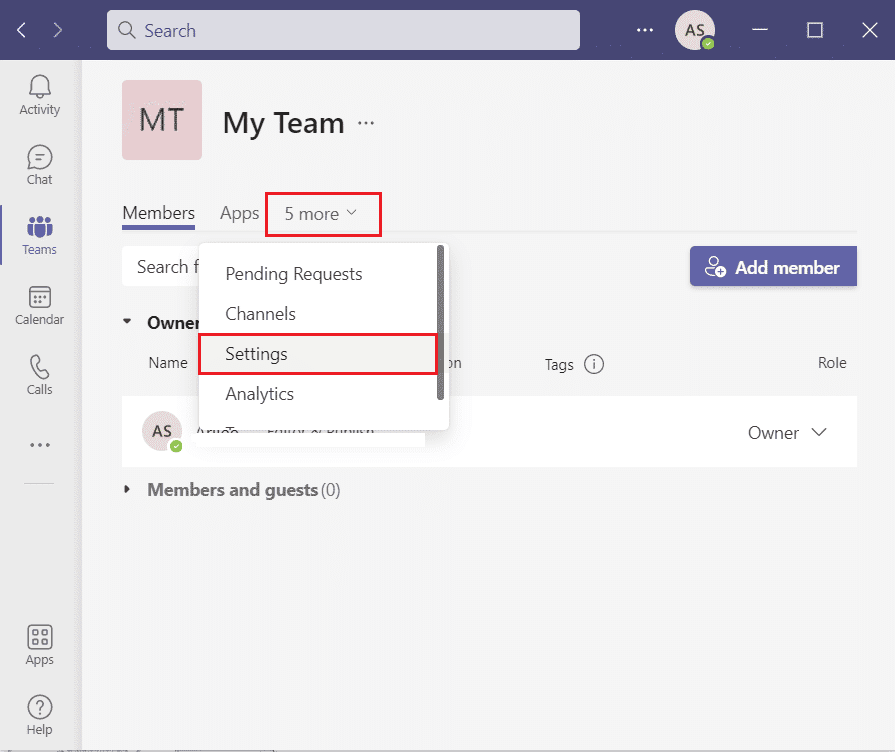The width and height of the screenshot is (895, 752).
Task: Open the My Team options ellipsis
Action: point(366,123)
